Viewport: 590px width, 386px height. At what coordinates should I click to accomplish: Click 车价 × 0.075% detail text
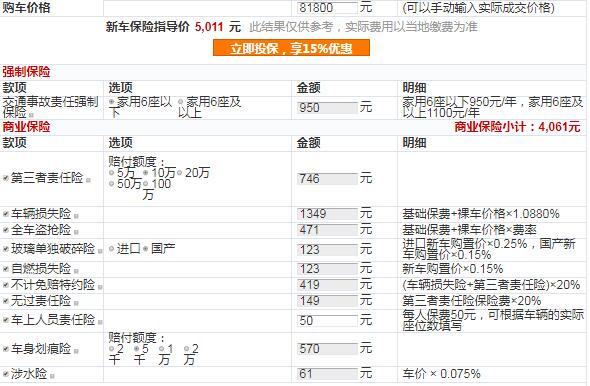pyautogui.click(x=441, y=374)
